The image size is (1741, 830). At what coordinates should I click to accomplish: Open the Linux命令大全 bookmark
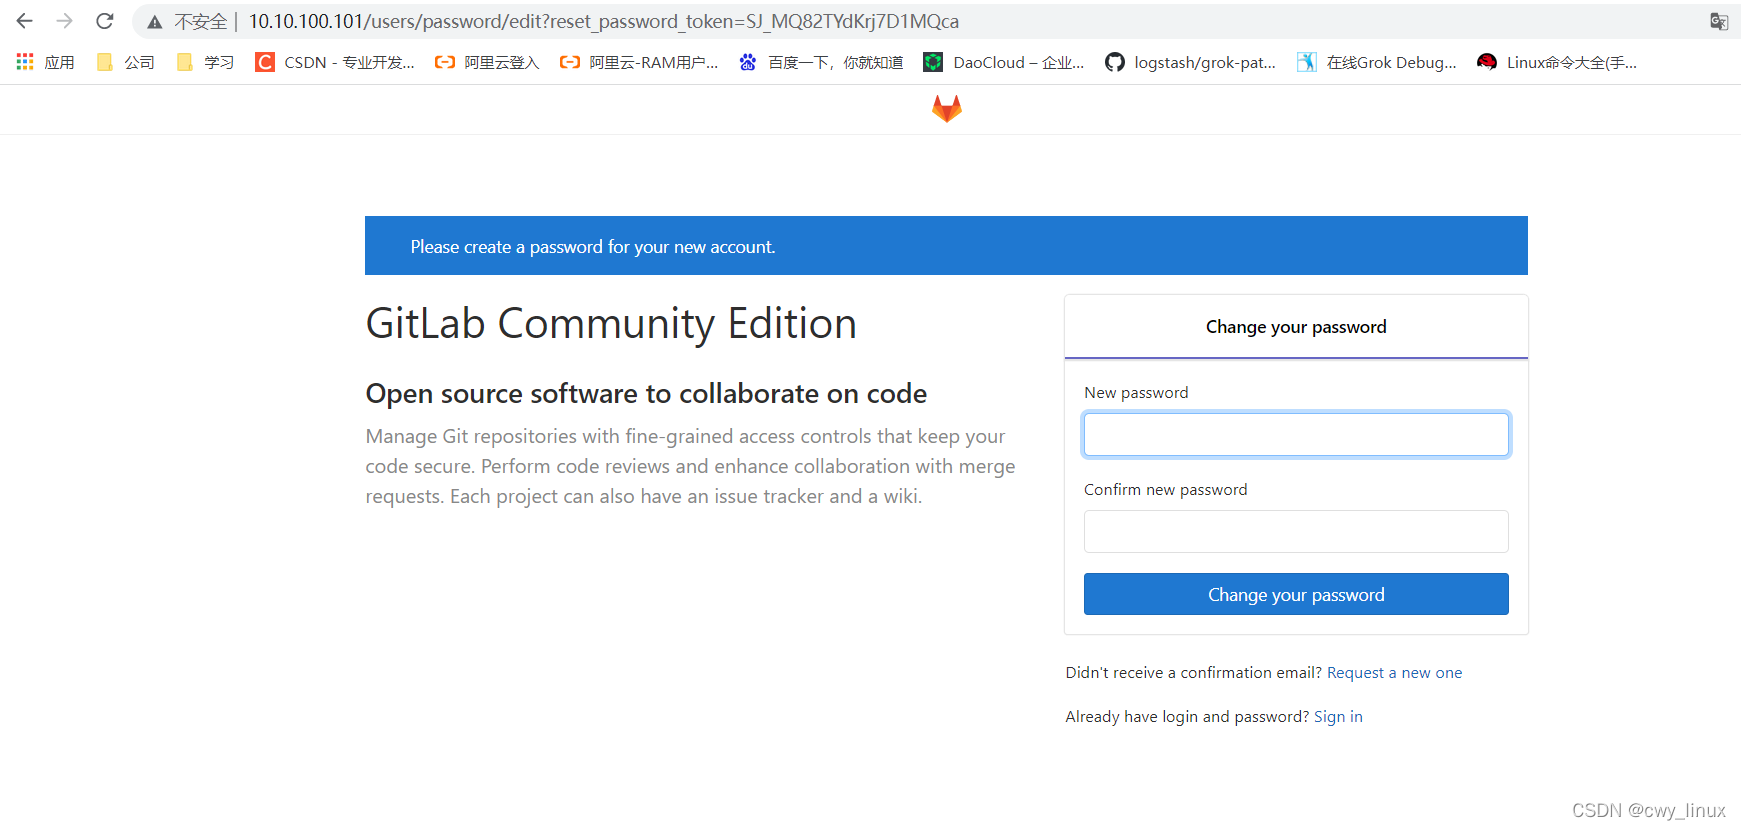(1558, 62)
